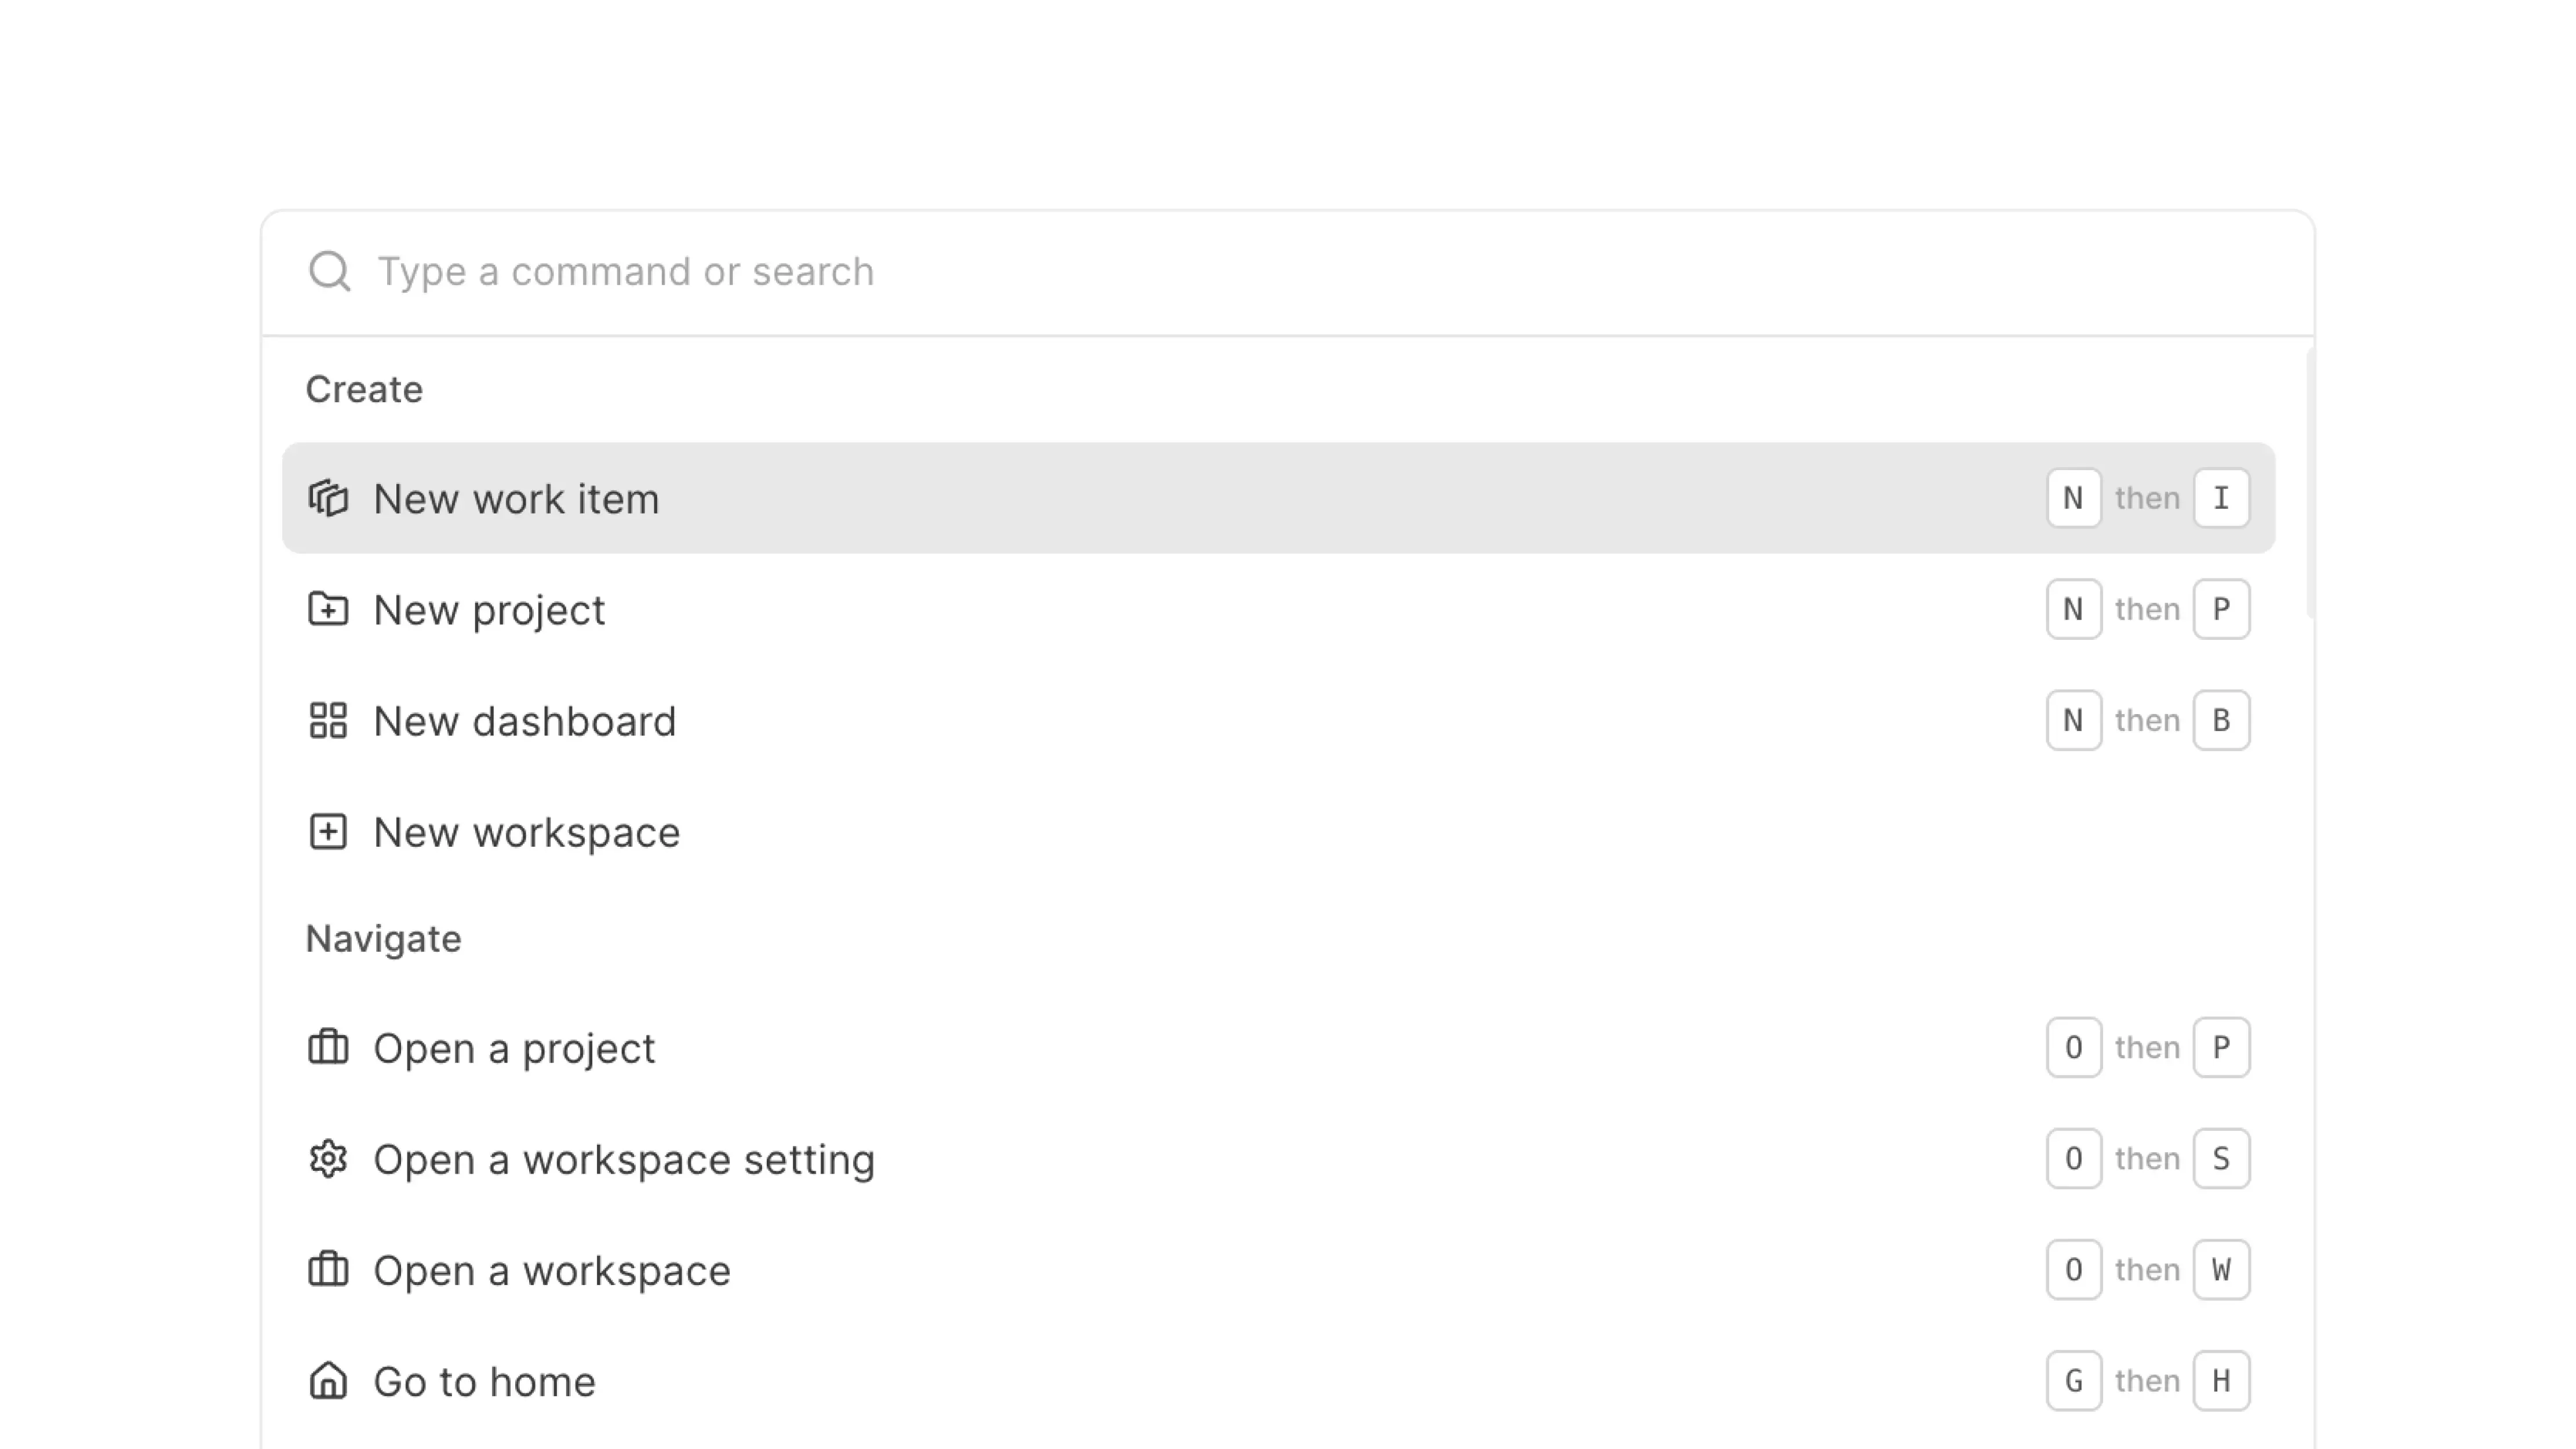Open a project from the Navigate section
Image resolution: width=2576 pixels, height=1449 pixels.
513,1047
